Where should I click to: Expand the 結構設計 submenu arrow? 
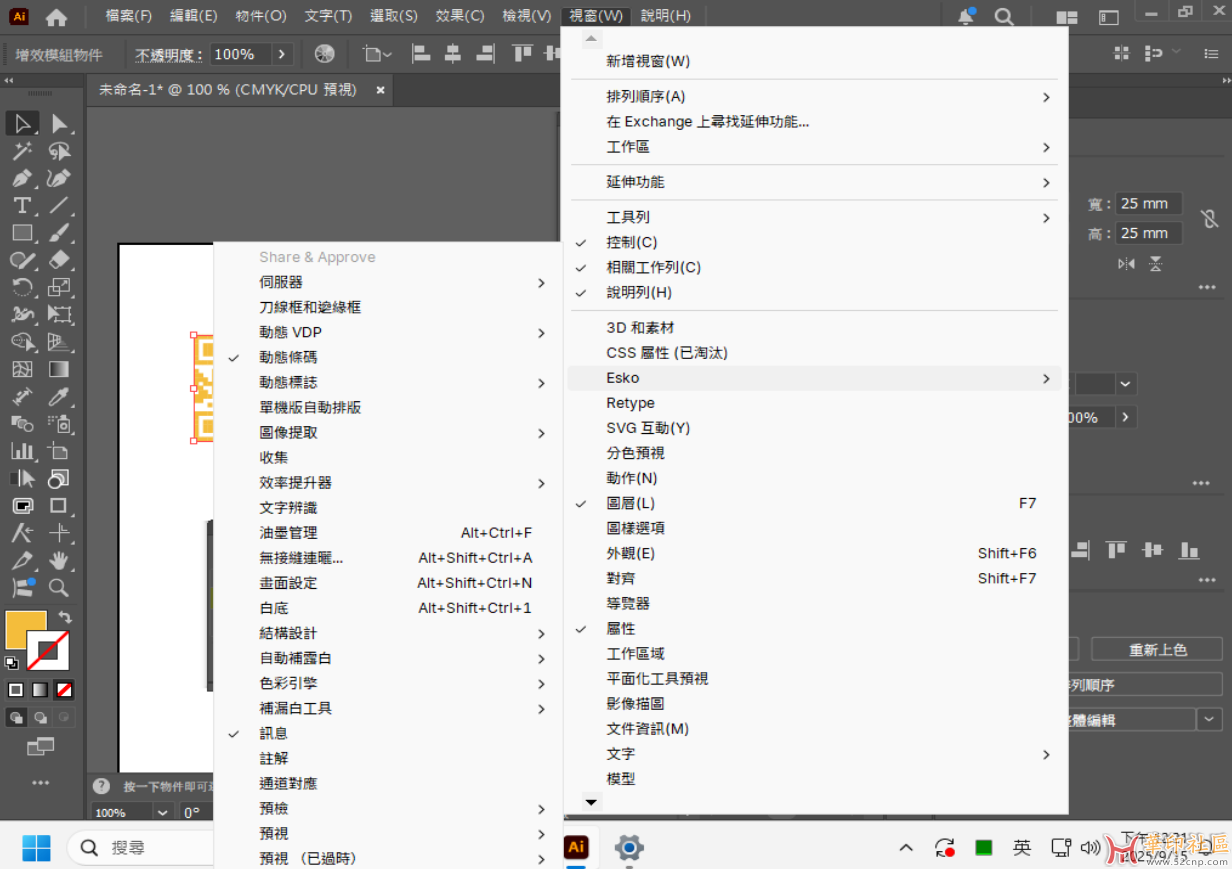click(541, 634)
